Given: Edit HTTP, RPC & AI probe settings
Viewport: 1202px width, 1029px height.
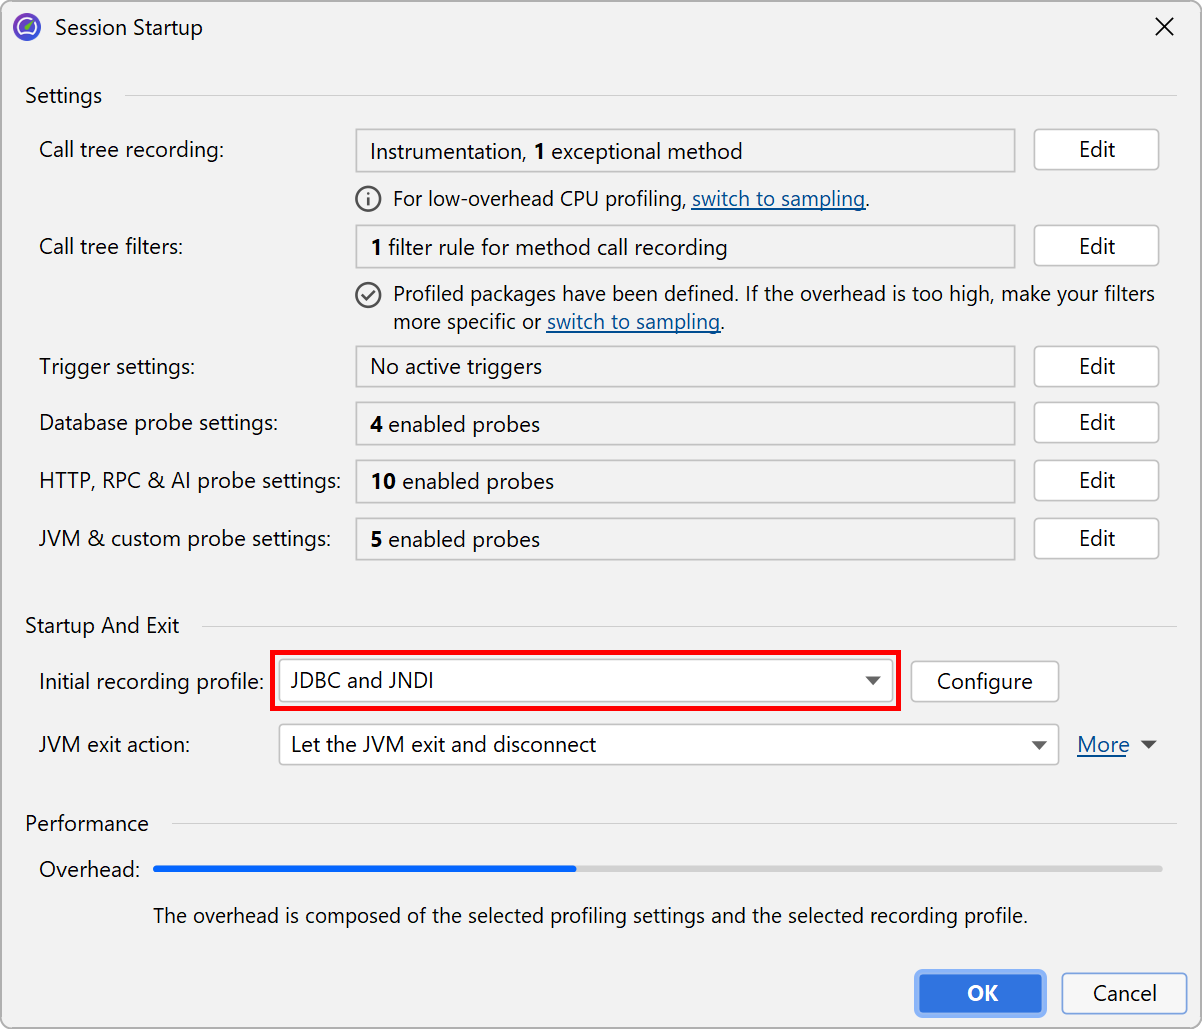Looking at the screenshot, I should [1096, 481].
